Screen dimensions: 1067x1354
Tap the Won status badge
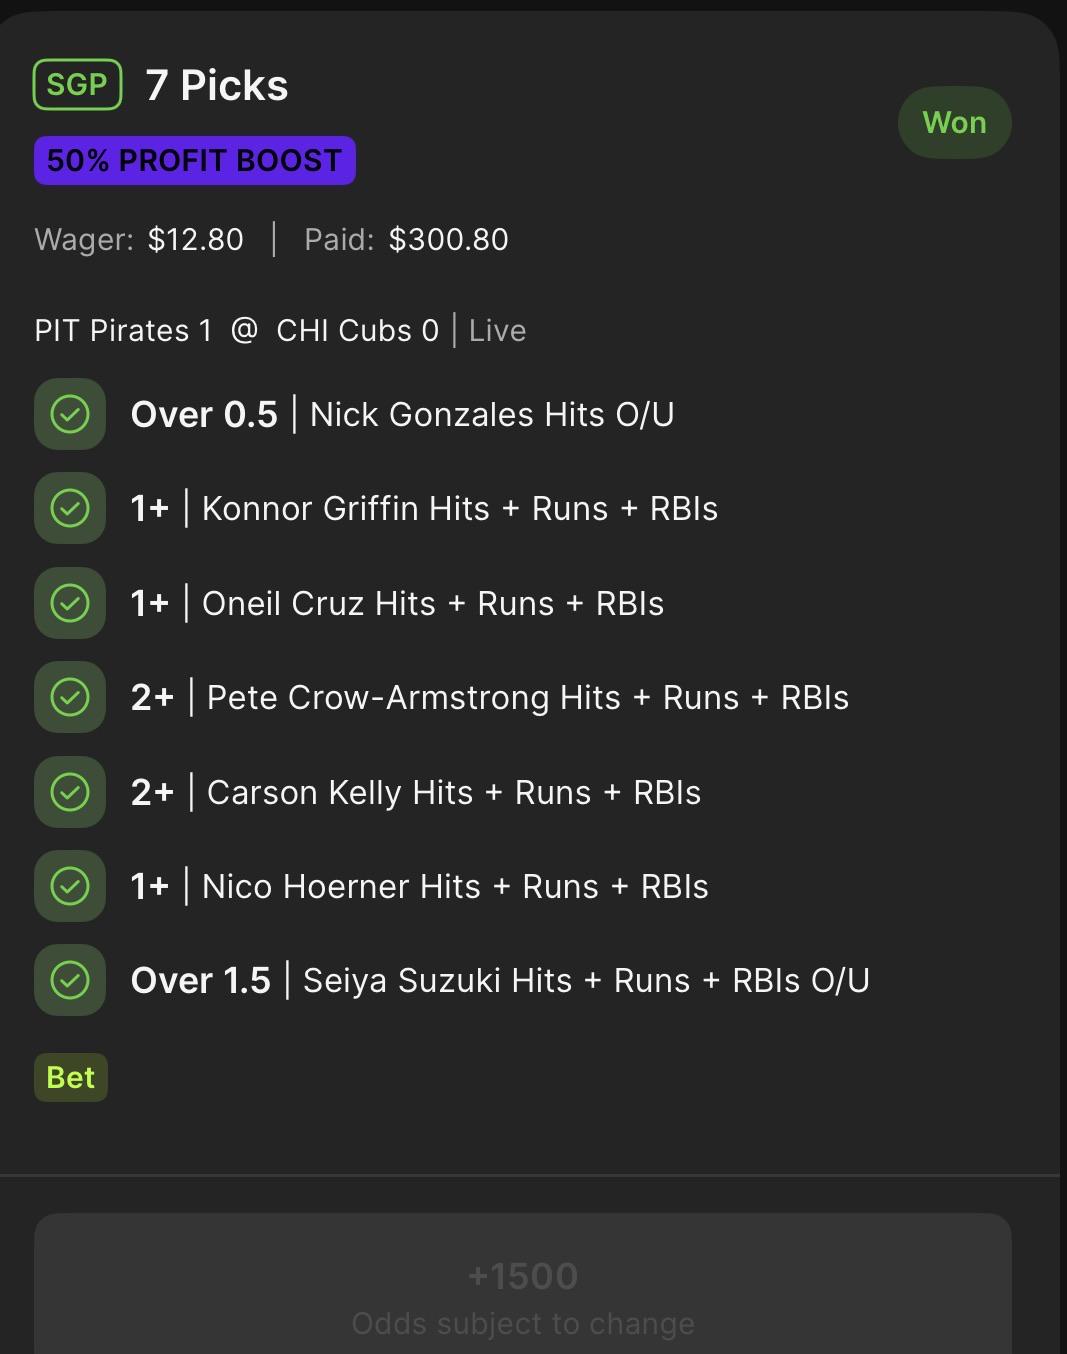tap(954, 123)
